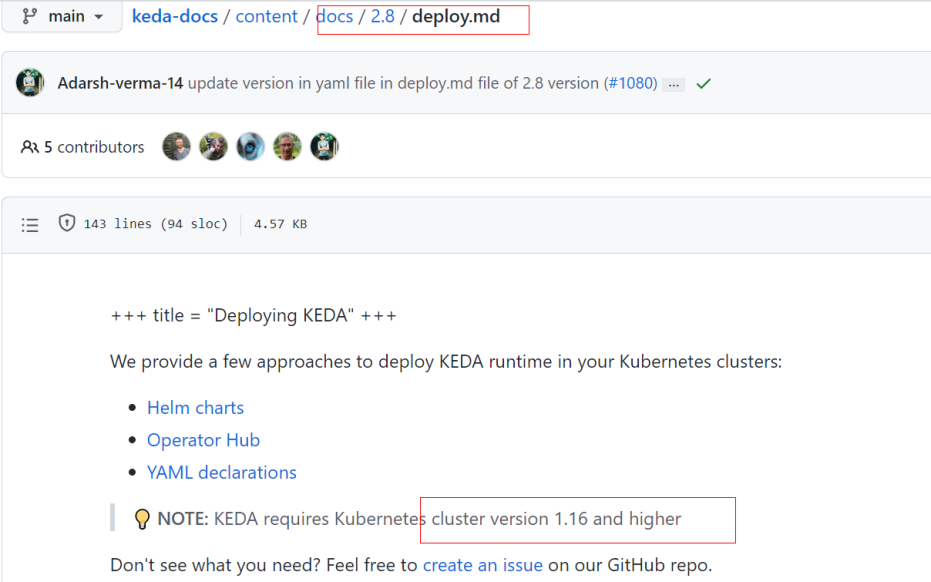Open the third contributor avatar with blue eye
931x582 pixels.
[250, 147]
